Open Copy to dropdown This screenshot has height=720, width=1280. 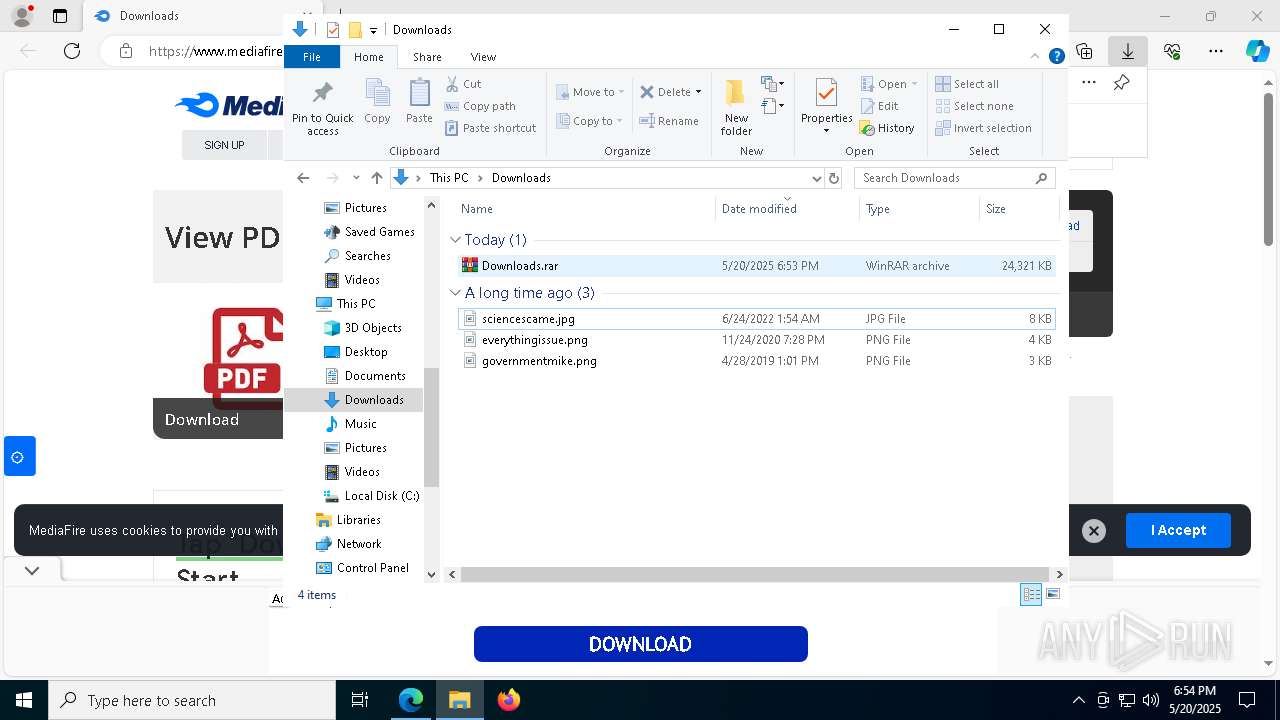click(590, 121)
